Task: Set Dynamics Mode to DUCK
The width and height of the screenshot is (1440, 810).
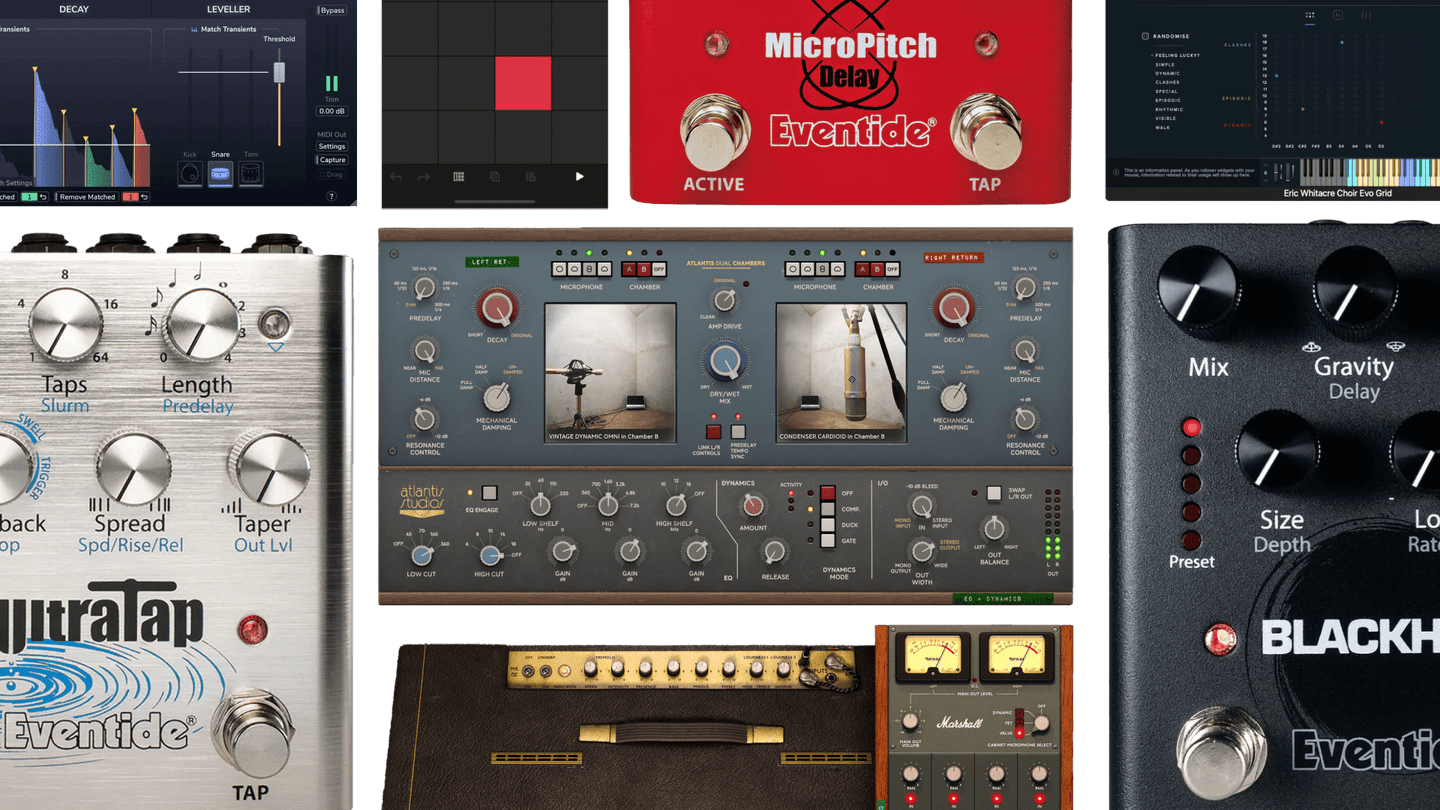Action: click(x=828, y=525)
